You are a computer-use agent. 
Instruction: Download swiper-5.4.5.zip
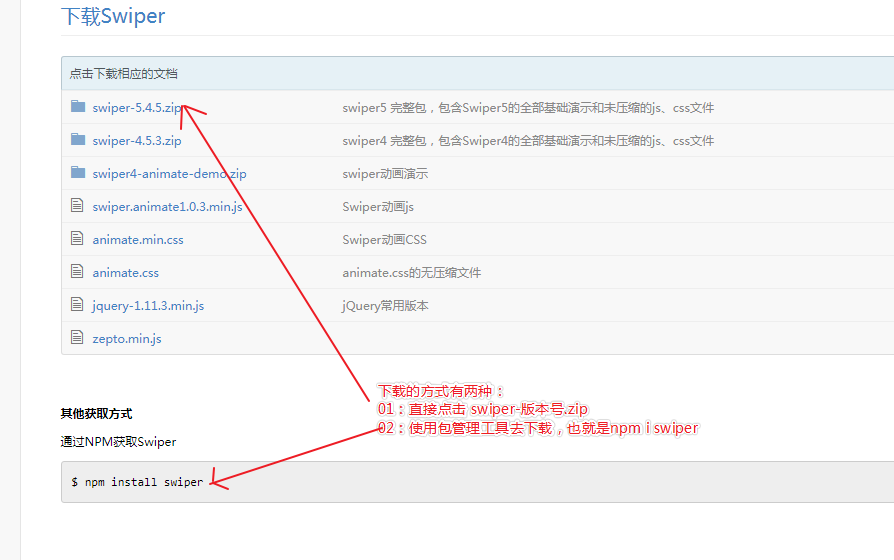(x=137, y=107)
